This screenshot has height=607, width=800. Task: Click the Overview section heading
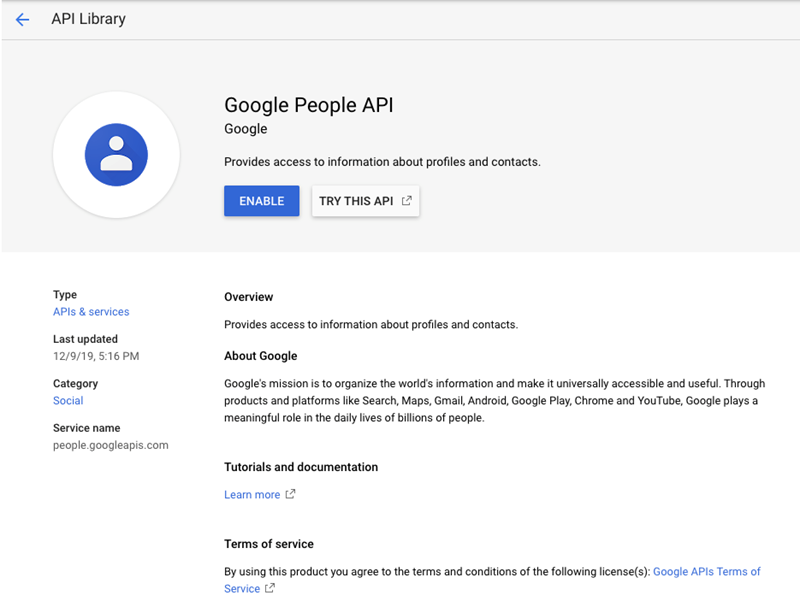point(248,297)
